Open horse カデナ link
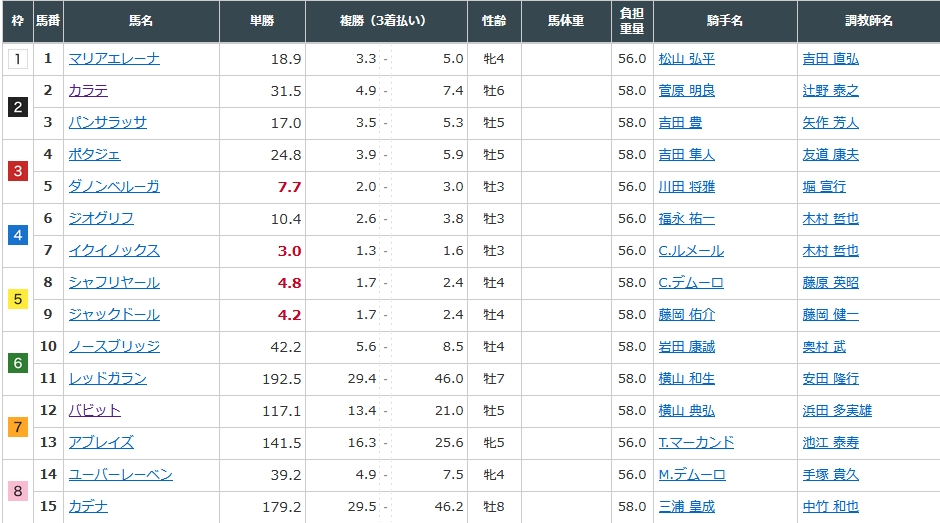 click(x=88, y=507)
